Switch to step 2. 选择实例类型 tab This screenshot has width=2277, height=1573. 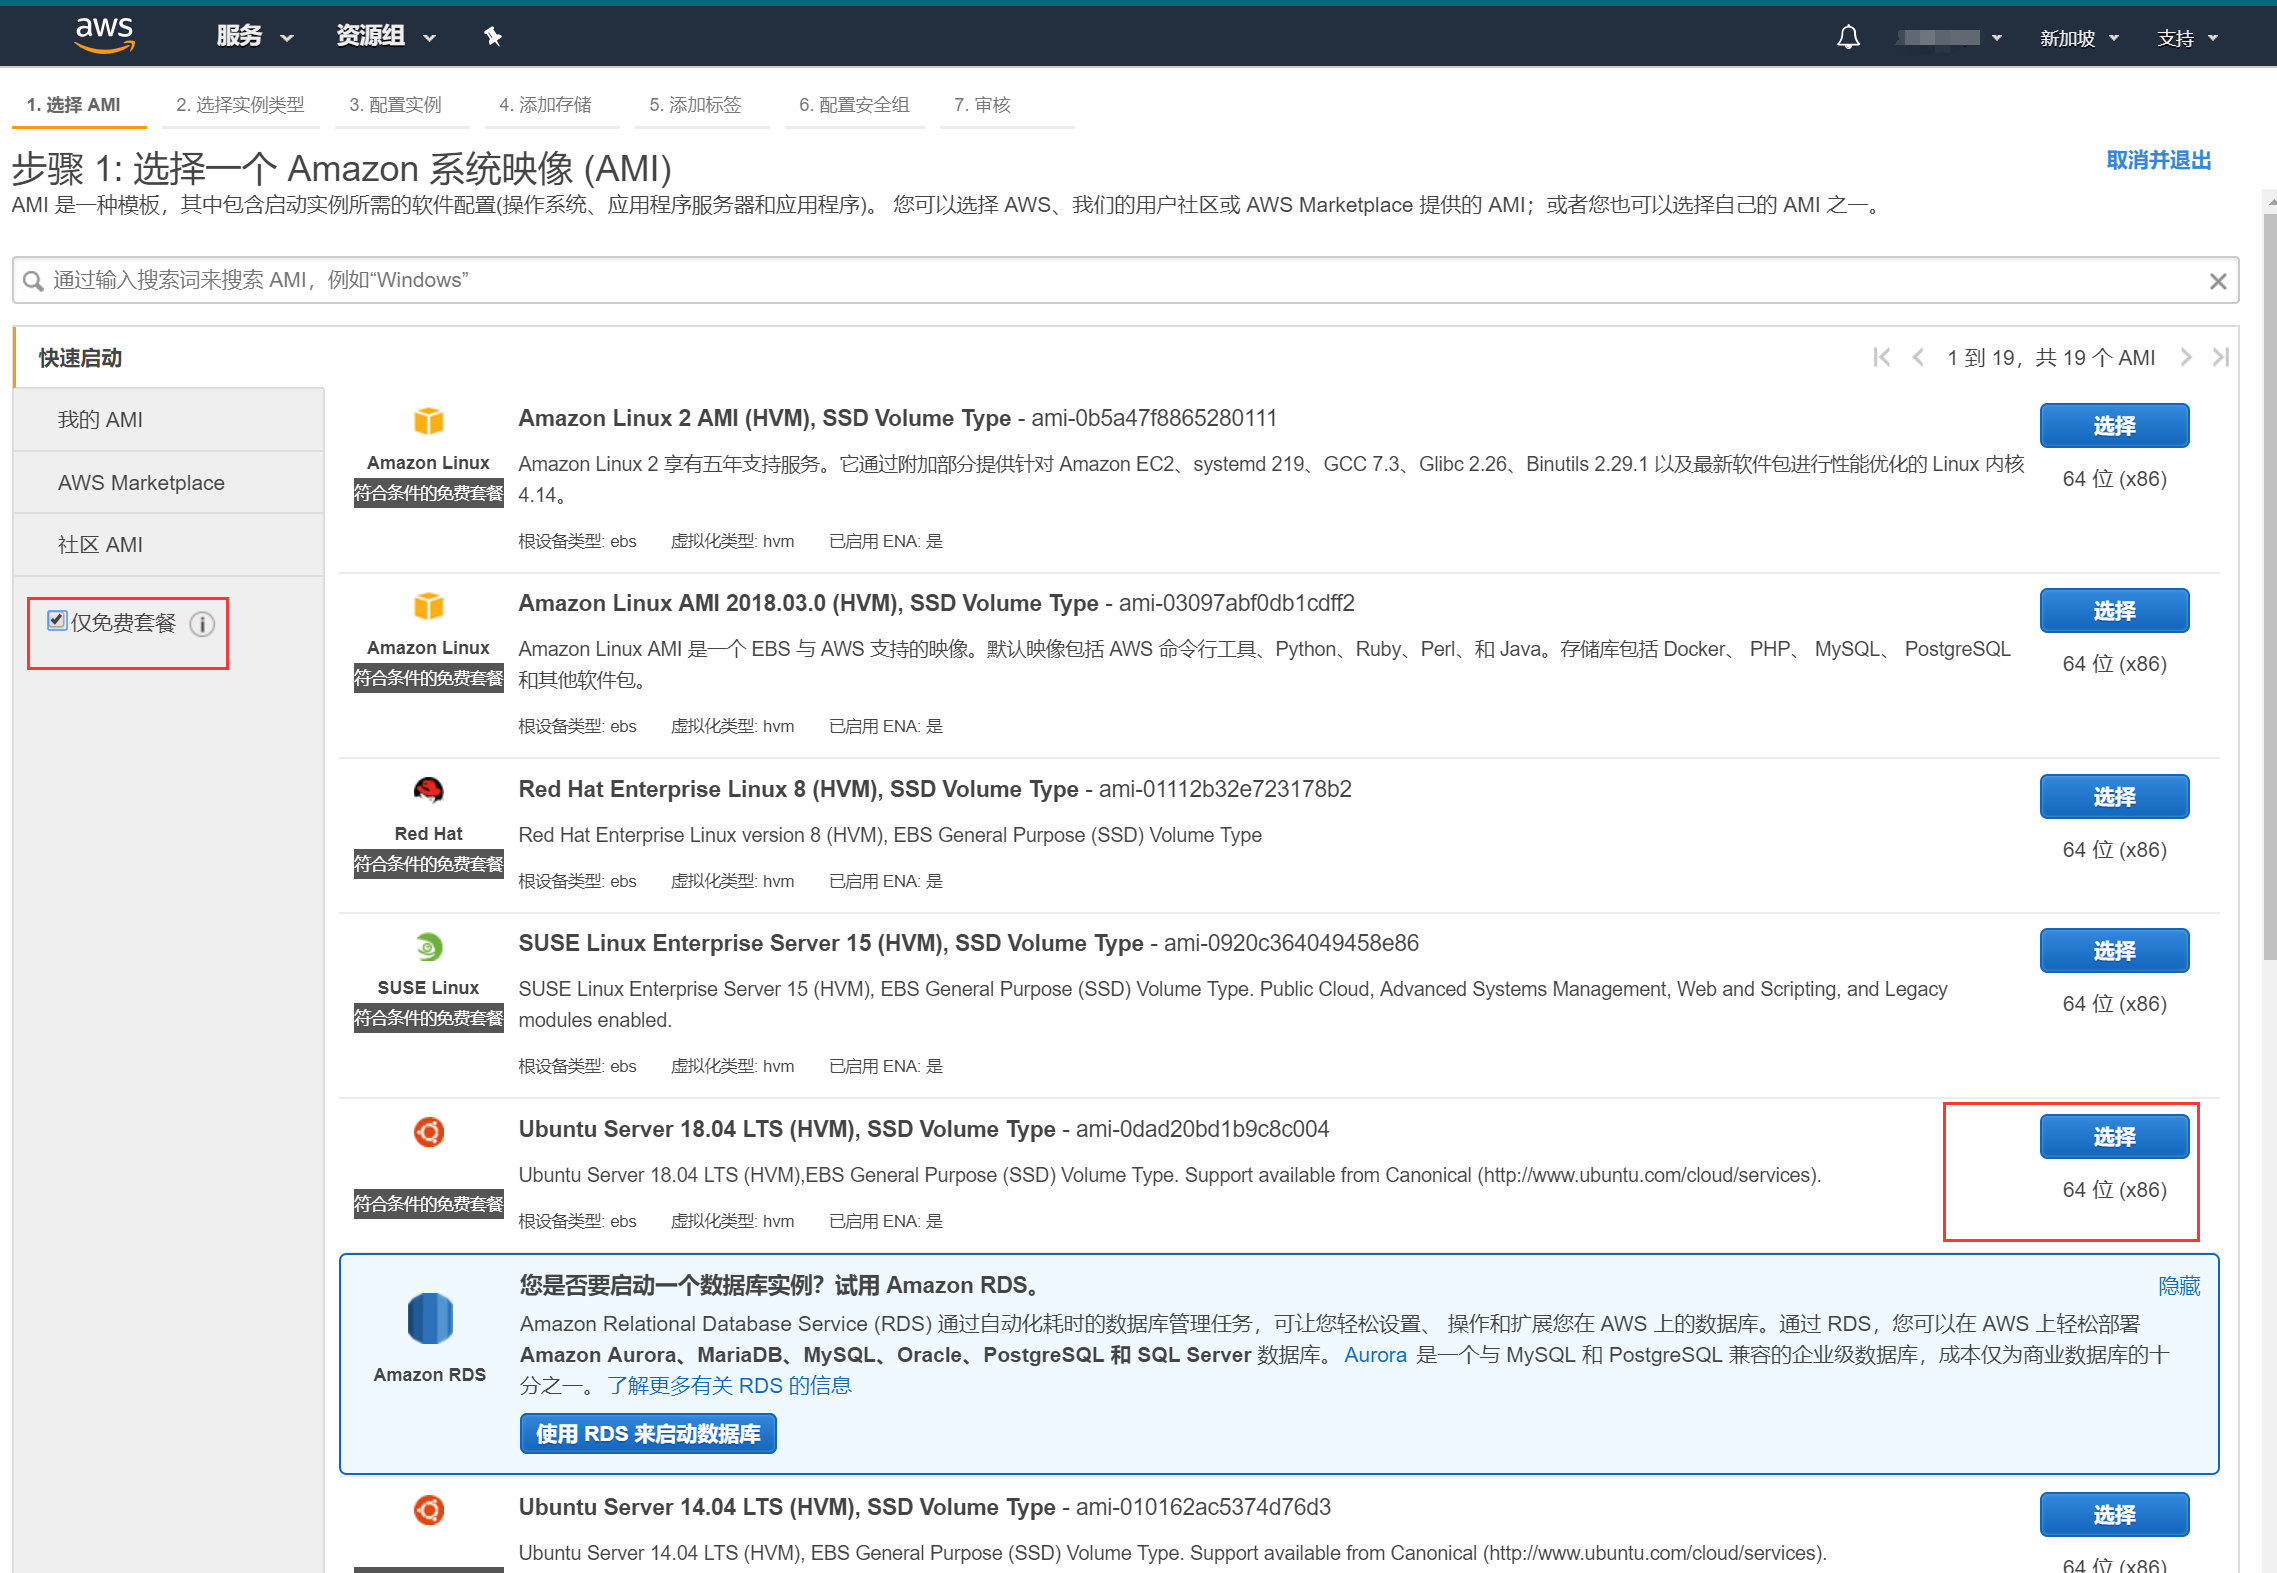(240, 105)
